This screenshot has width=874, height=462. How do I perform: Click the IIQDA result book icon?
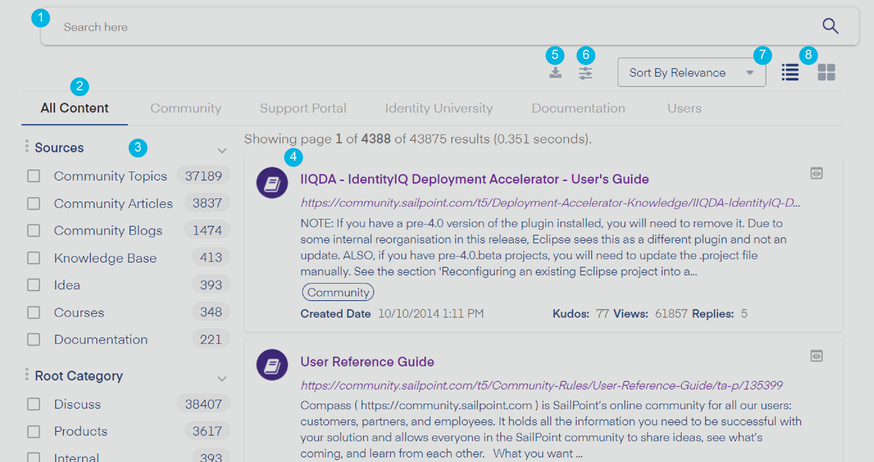(x=273, y=182)
